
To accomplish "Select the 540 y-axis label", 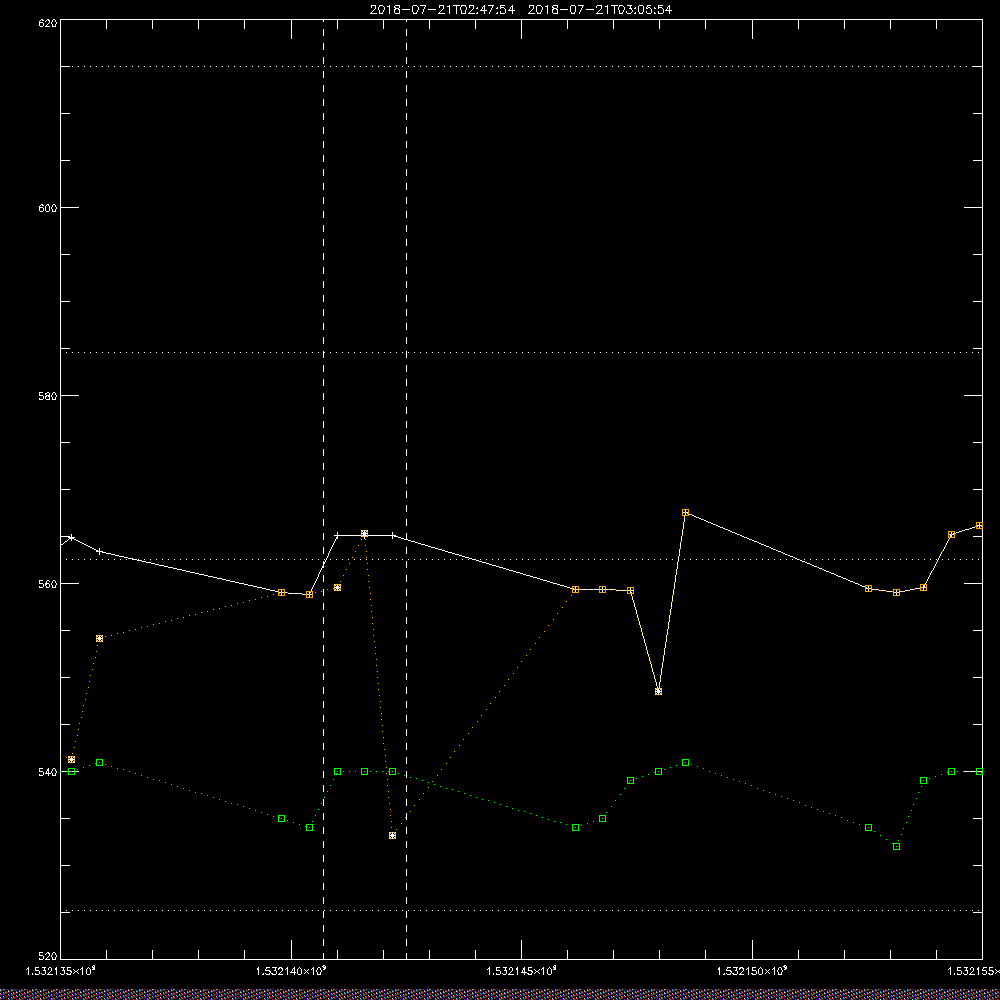I will pyautogui.click(x=49, y=772).
